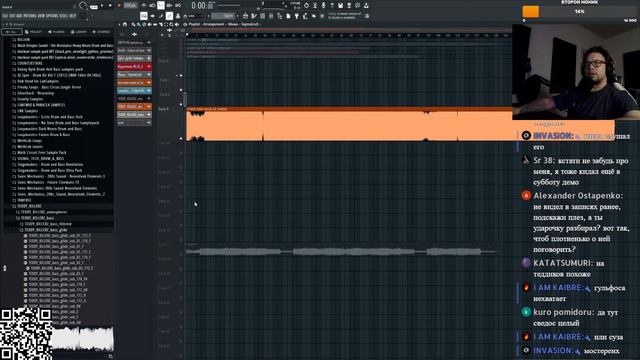Open the View Playlist shortcut icon

tap(245, 16)
